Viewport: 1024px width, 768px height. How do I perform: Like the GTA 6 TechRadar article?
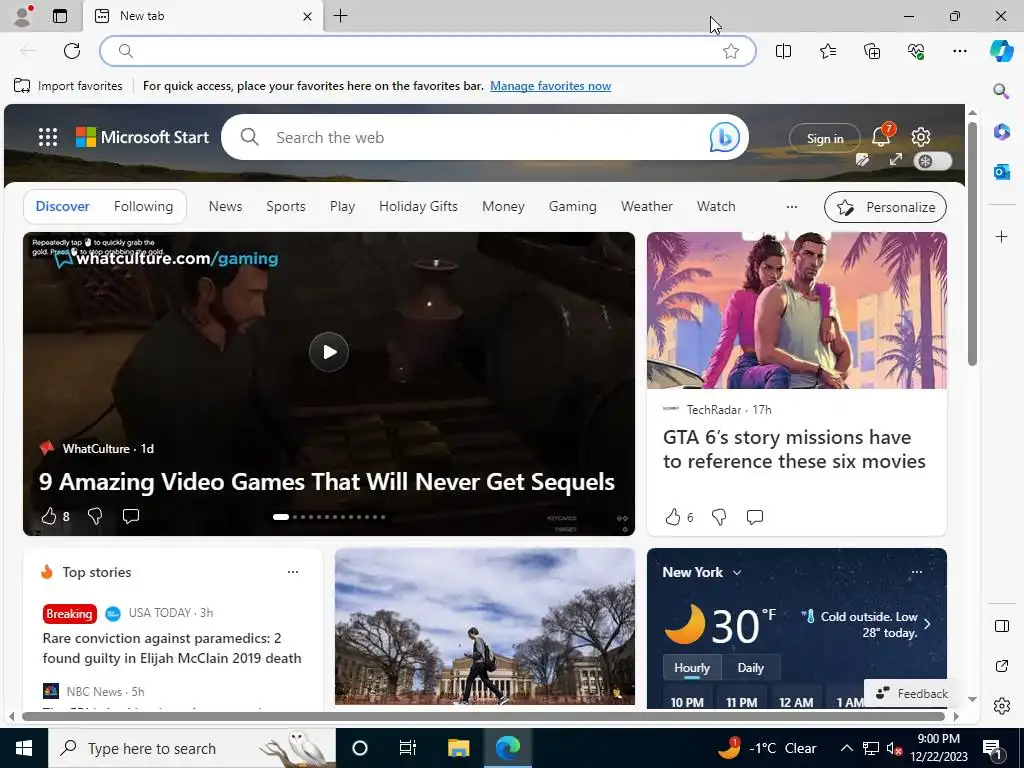[673, 517]
